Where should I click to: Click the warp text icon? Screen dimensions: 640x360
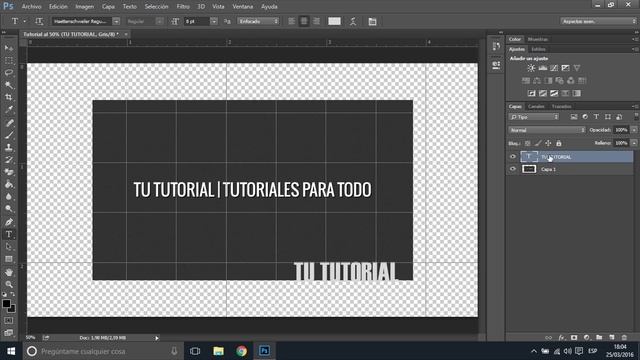tap(353, 21)
